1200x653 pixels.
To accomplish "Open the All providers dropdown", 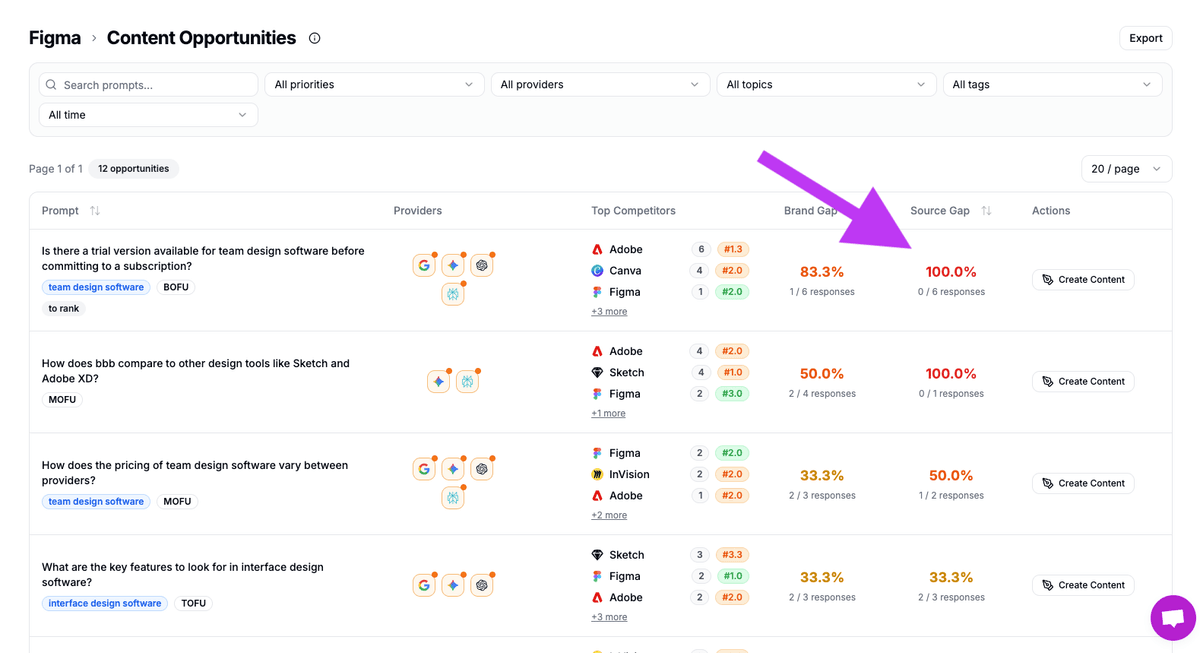I will tap(599, 85).
